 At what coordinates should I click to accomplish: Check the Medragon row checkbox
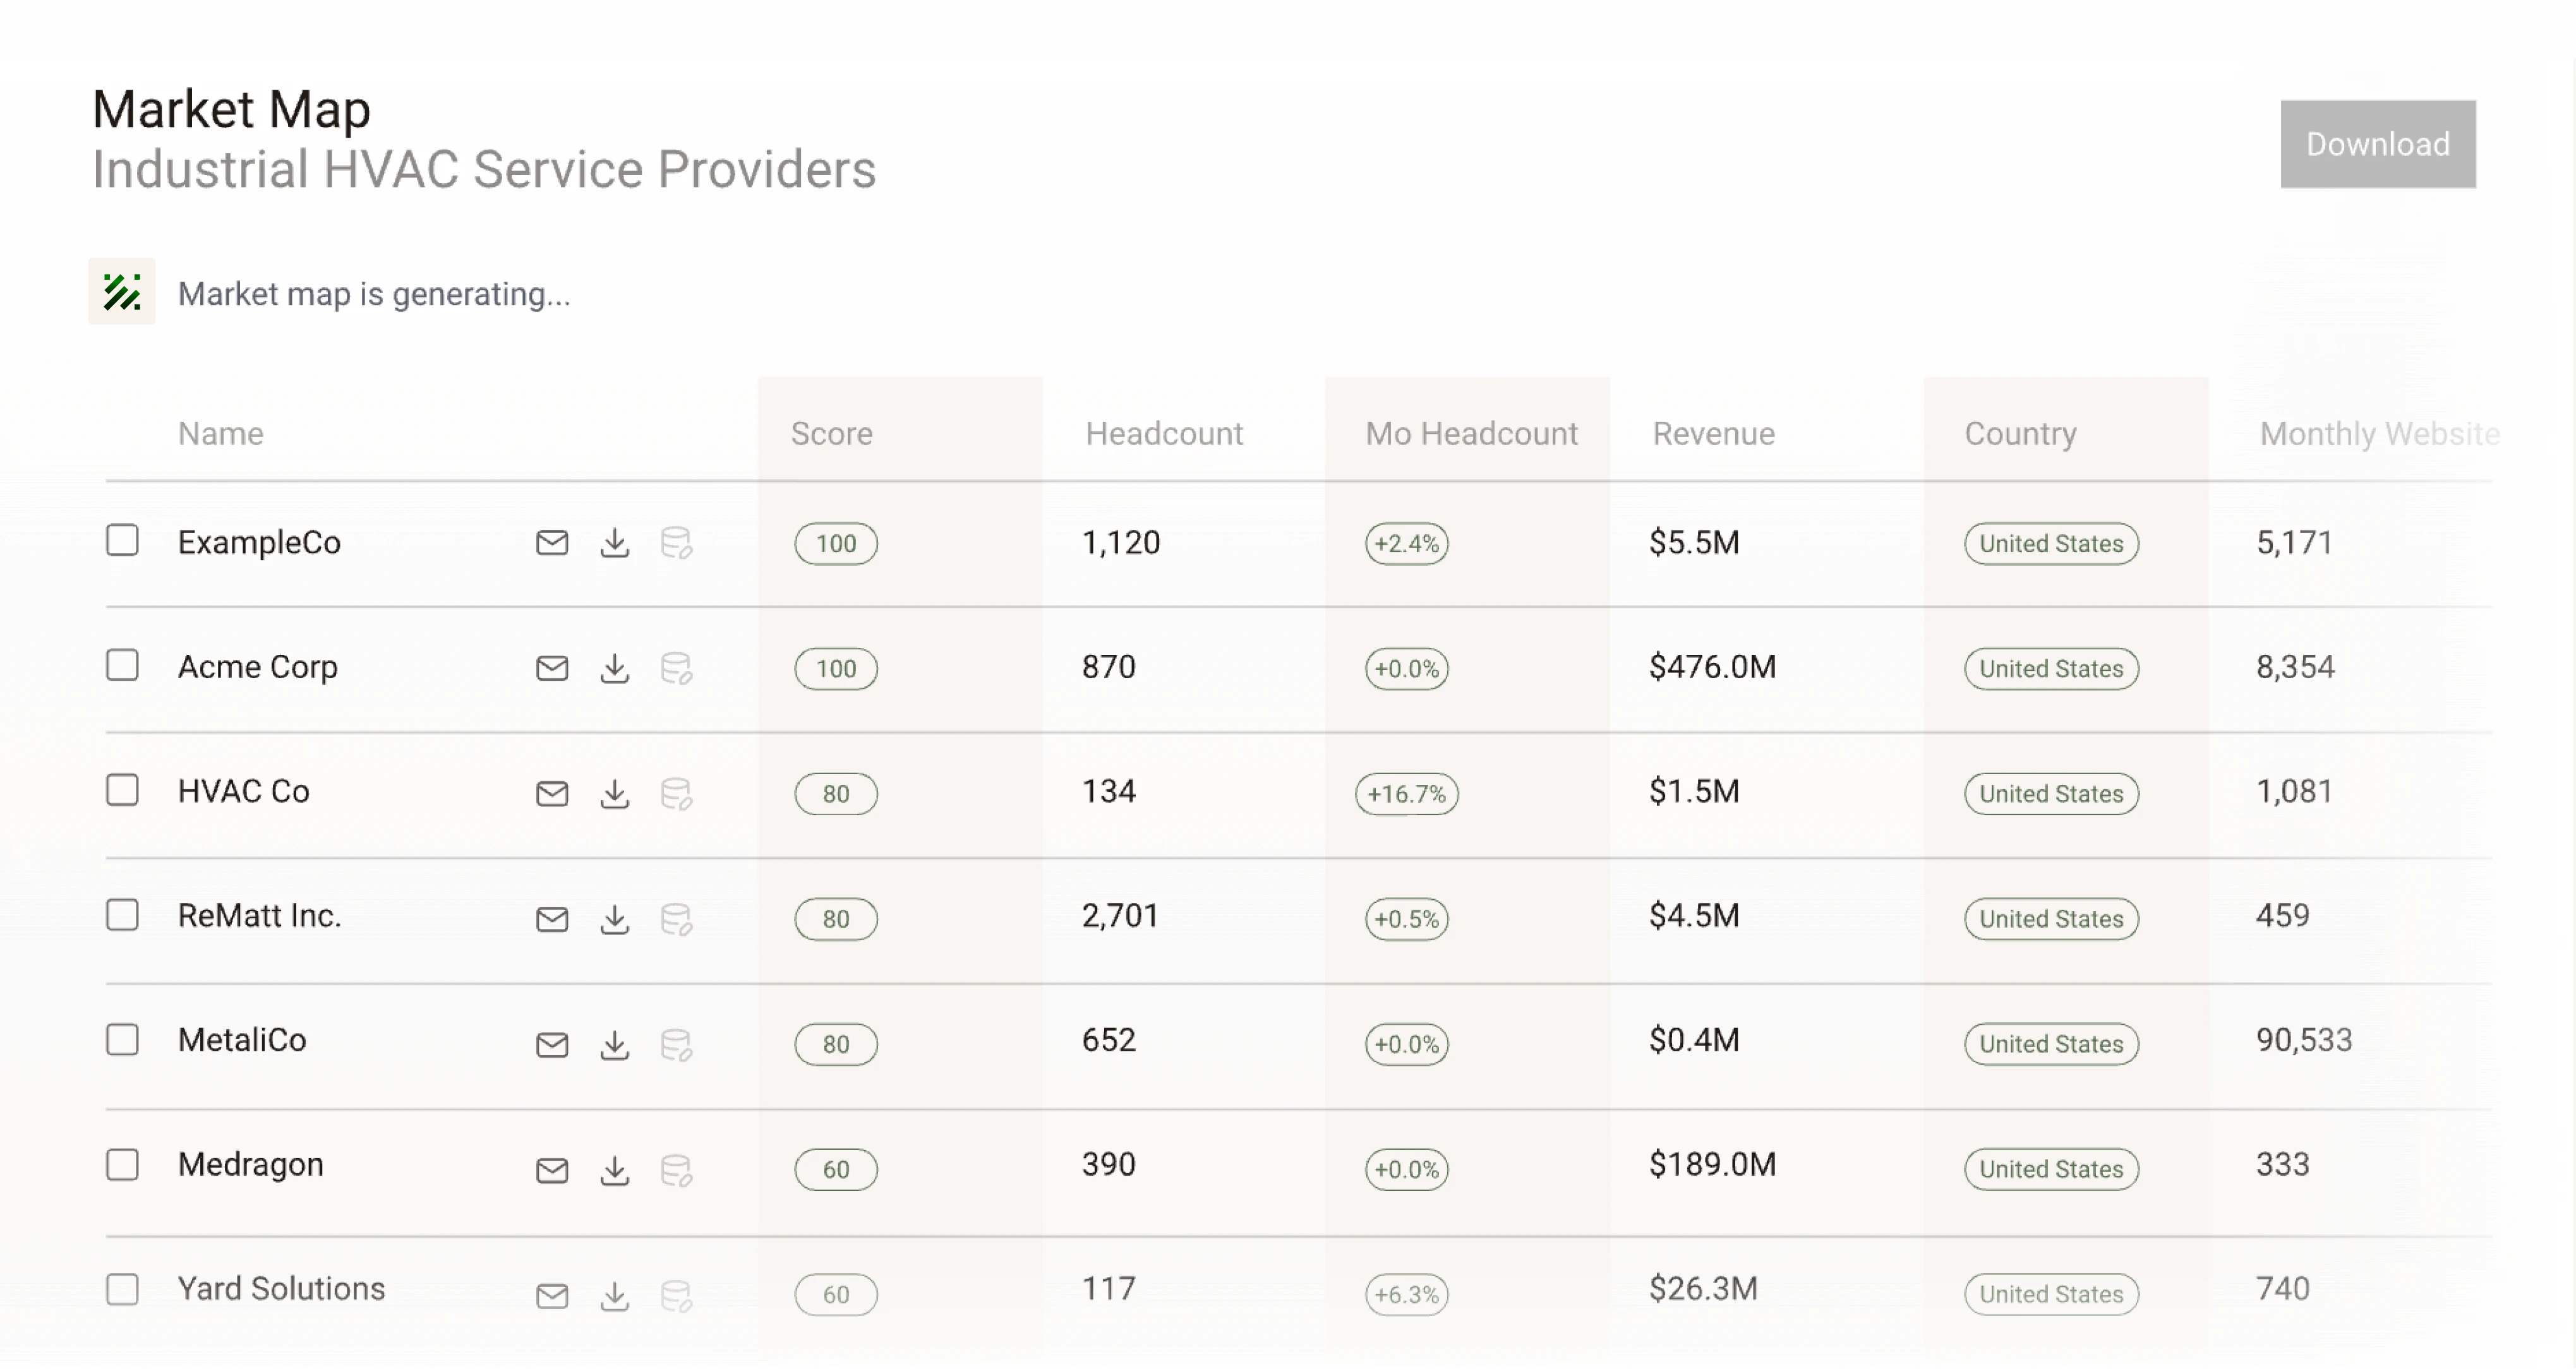[x=123, y=1164]
